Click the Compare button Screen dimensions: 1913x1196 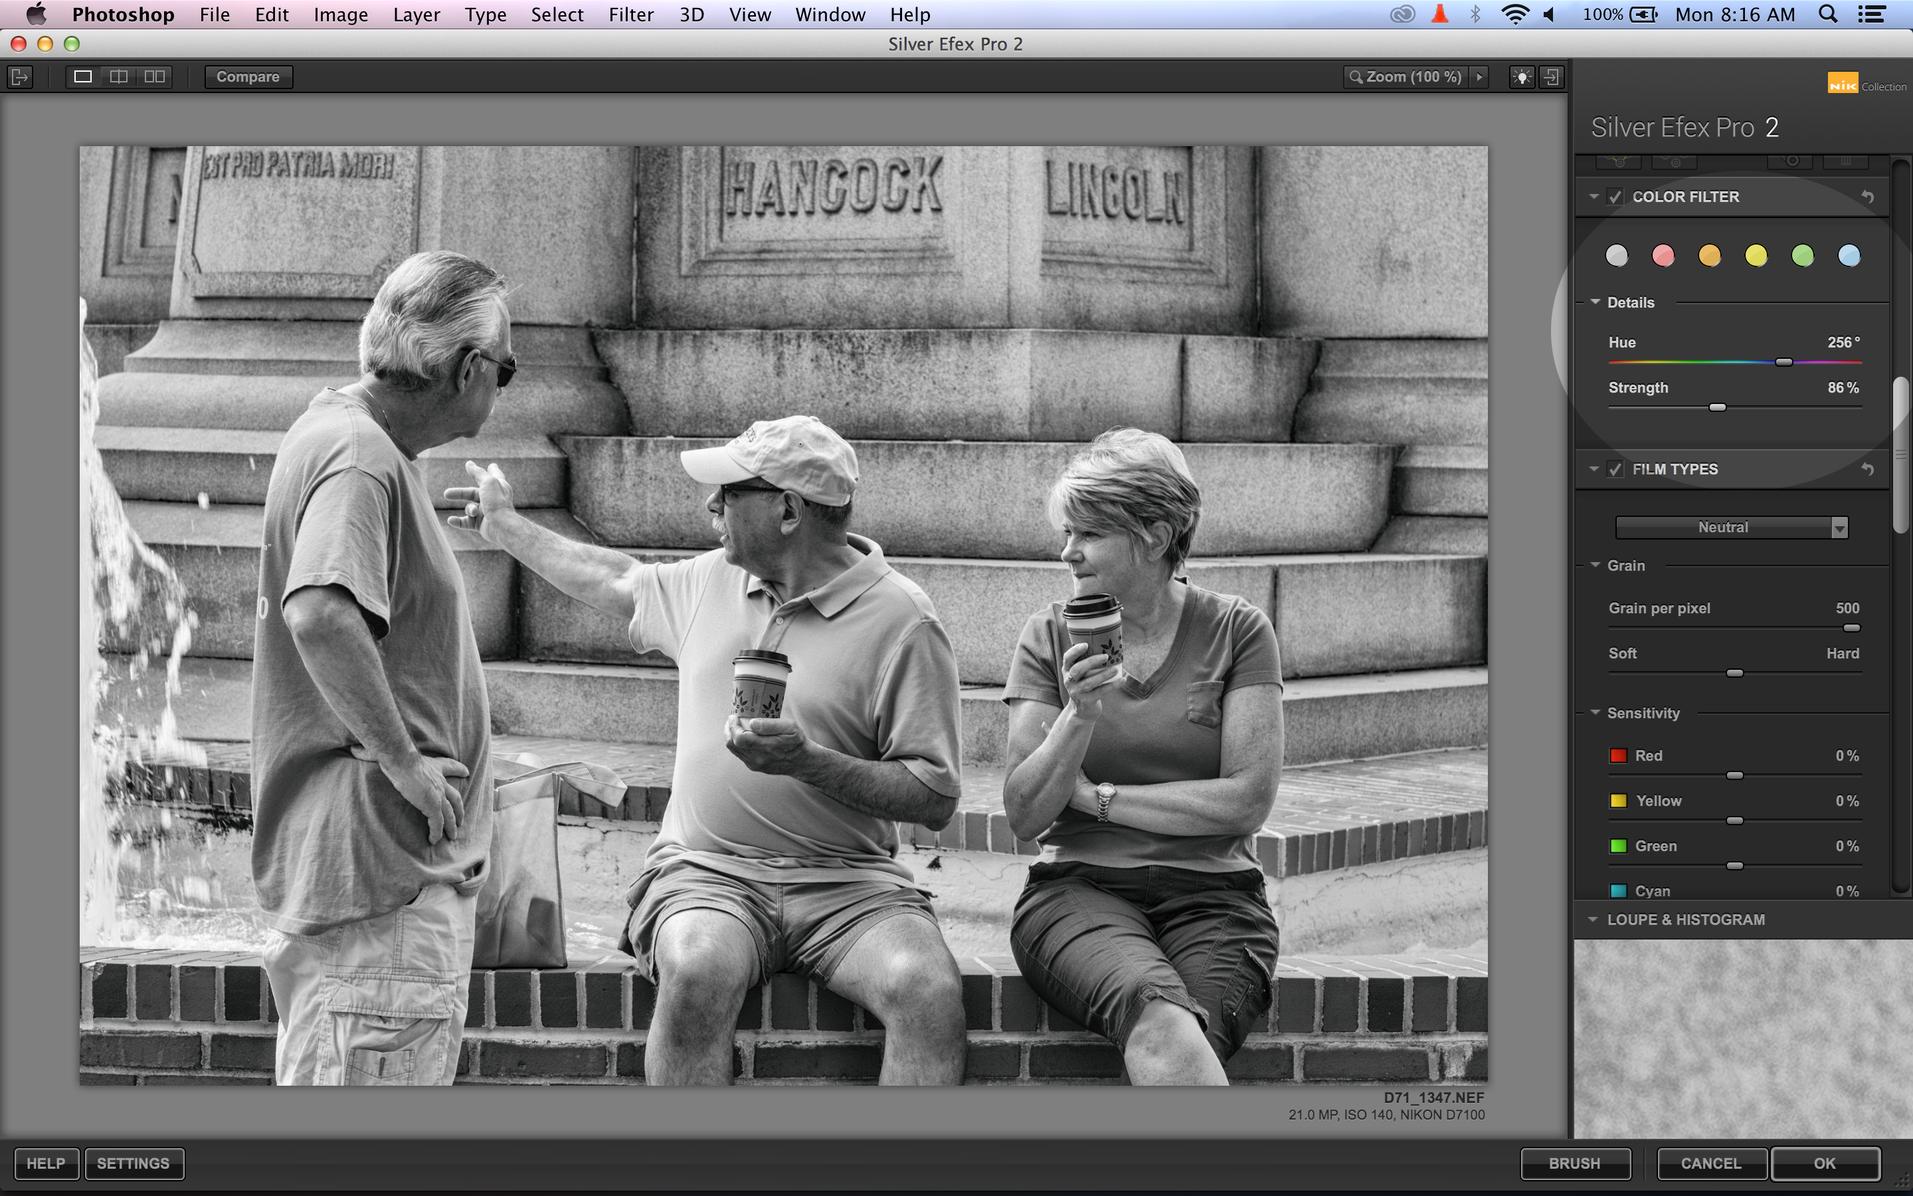tap(248, 77)
